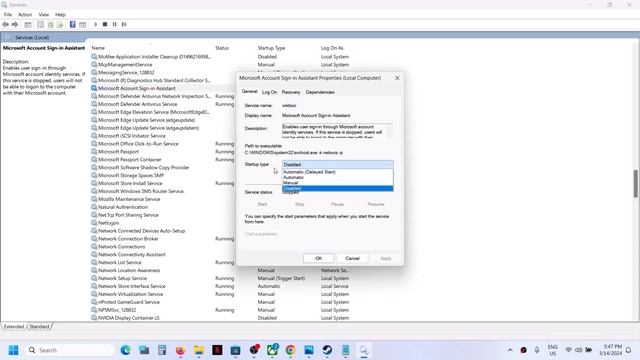Screen dimensions: 640x360
Task: Switch to the Dependencies tab
Action: (x=320, y=92)
